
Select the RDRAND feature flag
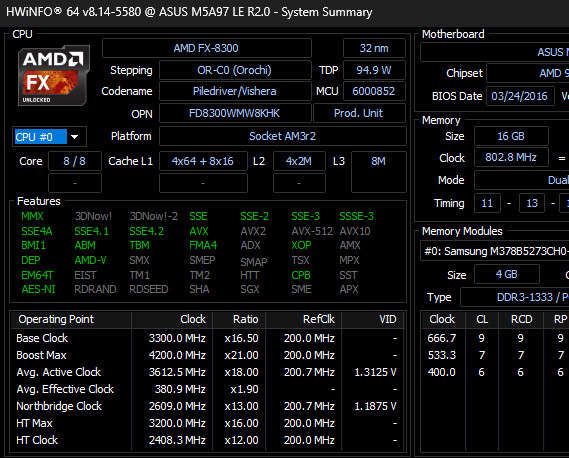coord(95,289)
